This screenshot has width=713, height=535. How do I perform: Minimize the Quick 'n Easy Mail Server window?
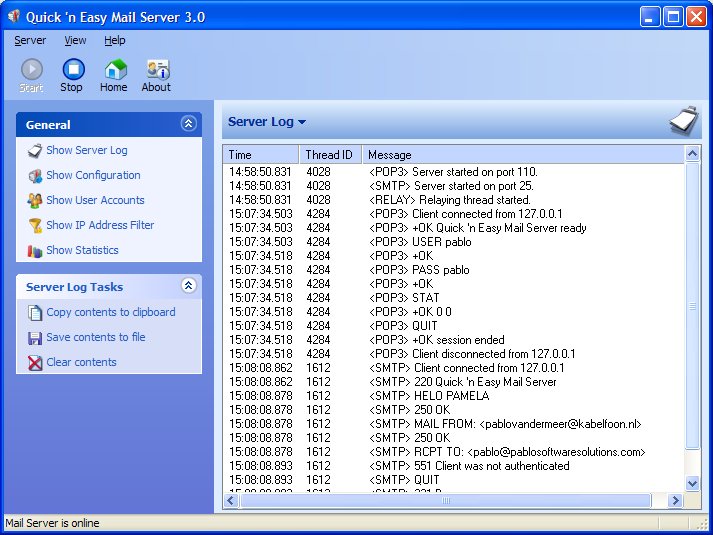coord(650,17)
